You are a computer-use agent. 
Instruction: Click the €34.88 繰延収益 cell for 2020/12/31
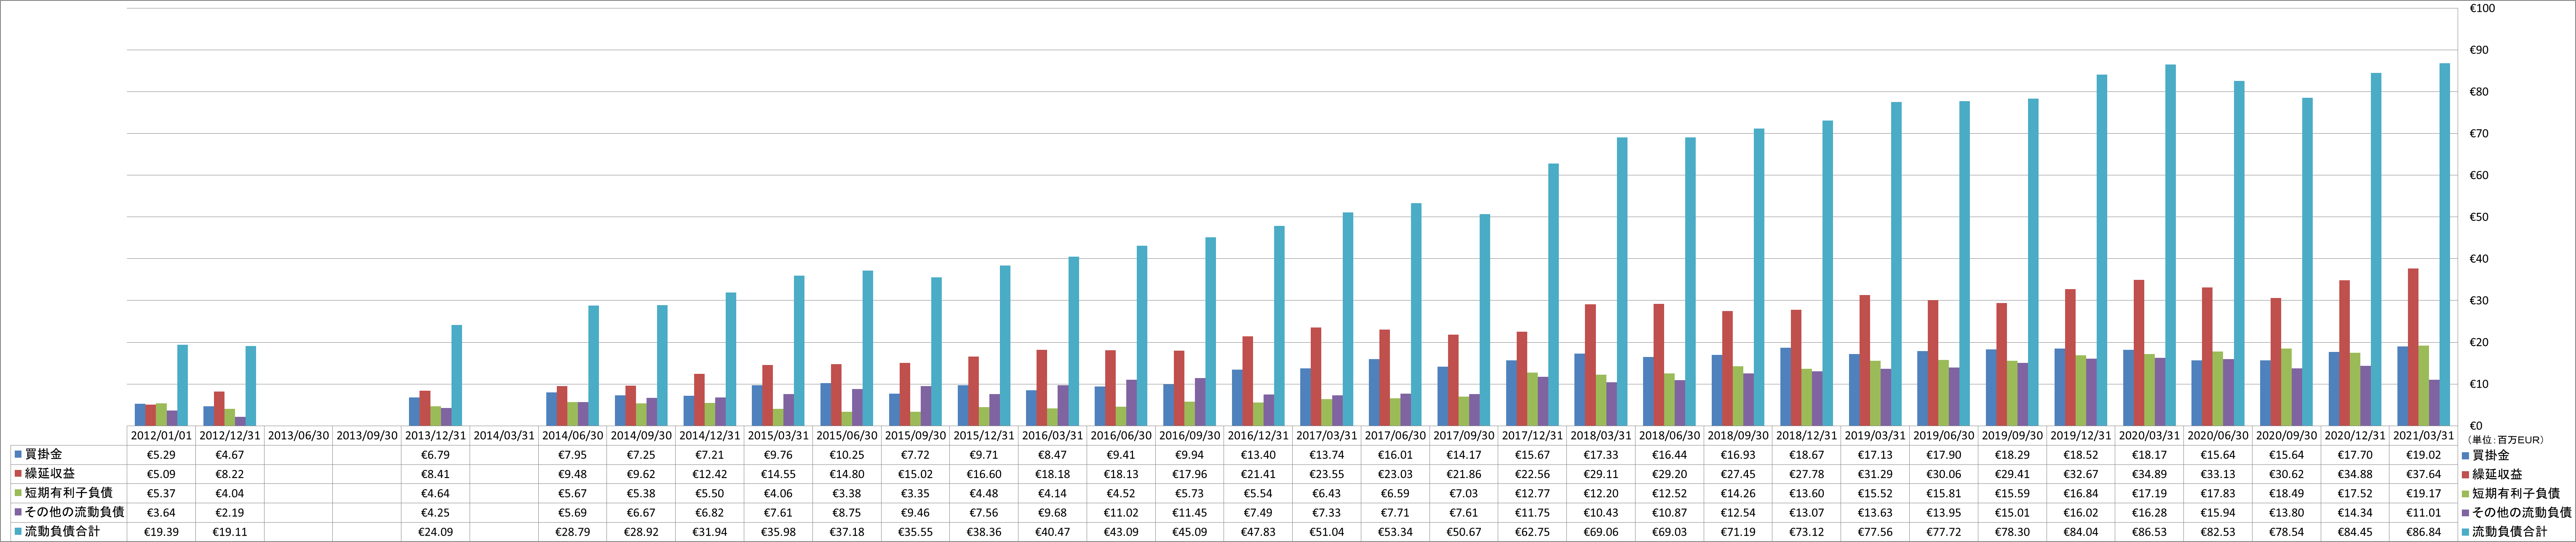click(2354, 475)
